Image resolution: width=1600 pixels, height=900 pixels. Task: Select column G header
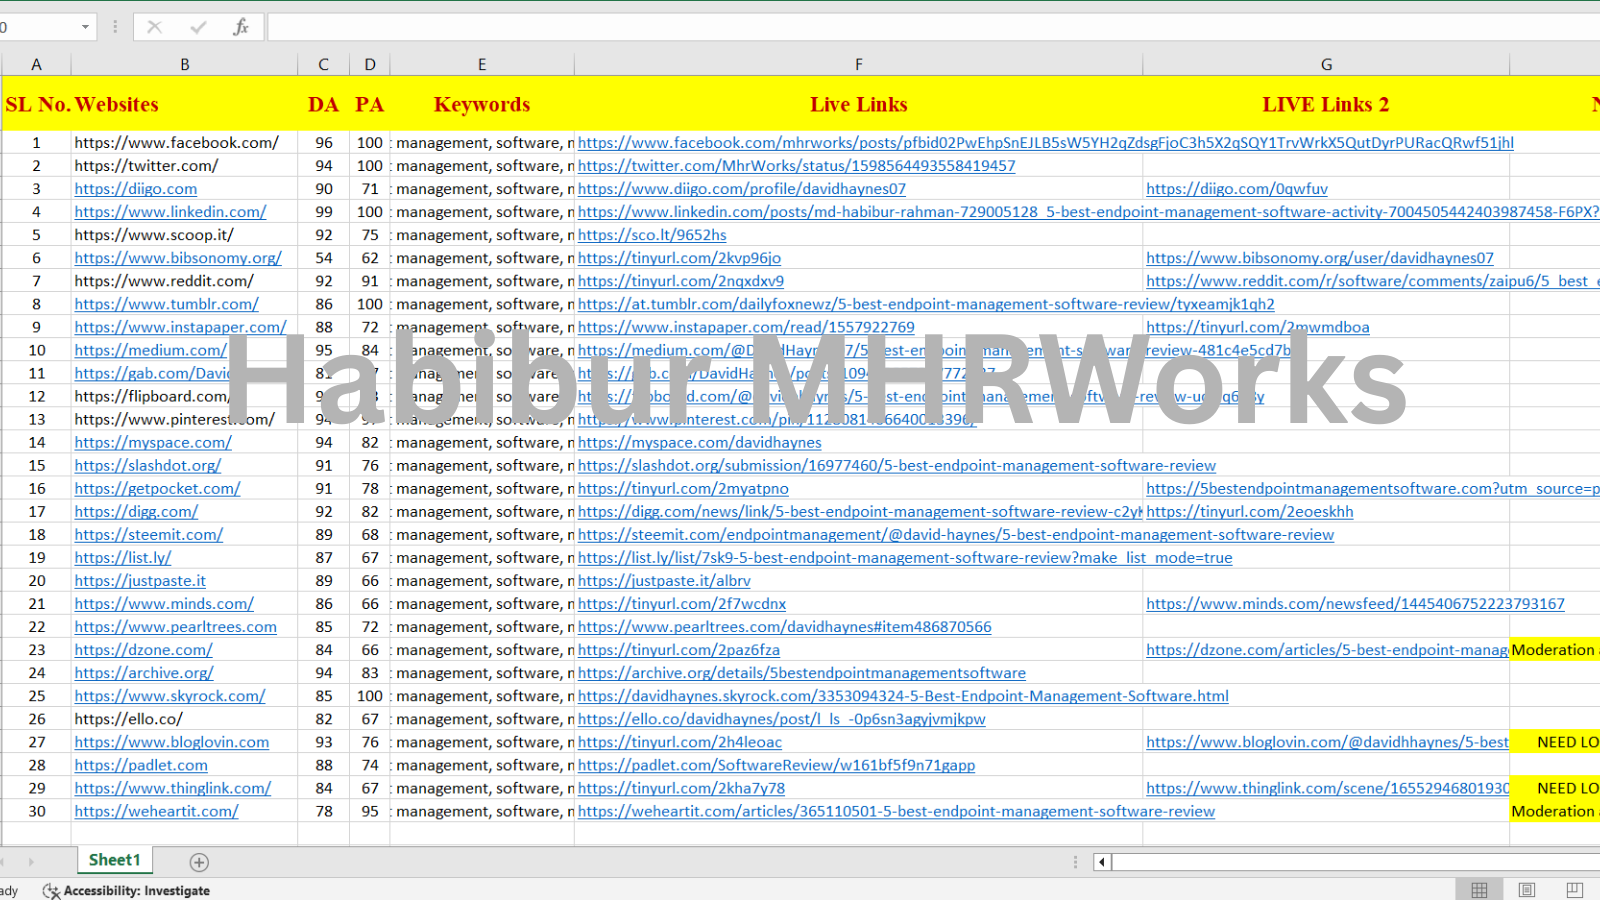(x=1326, y=64)
